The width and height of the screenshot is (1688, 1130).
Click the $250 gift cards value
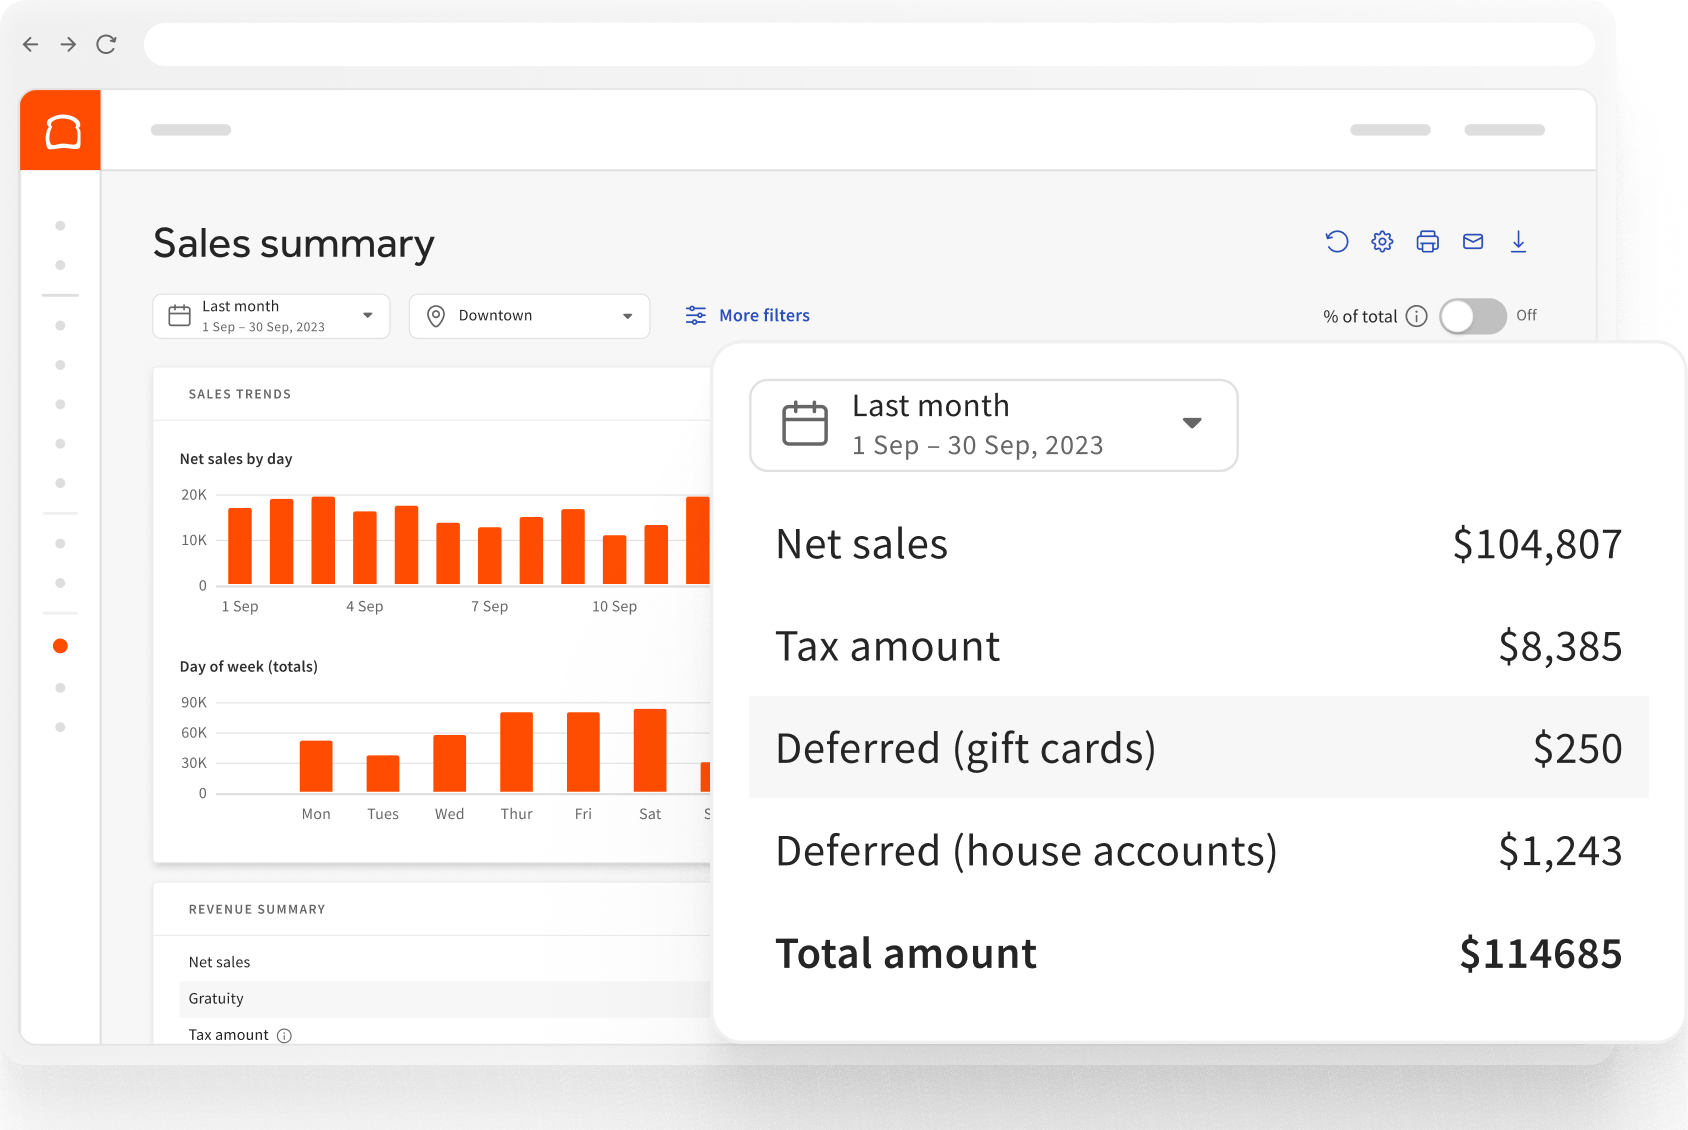point(1578,748)
